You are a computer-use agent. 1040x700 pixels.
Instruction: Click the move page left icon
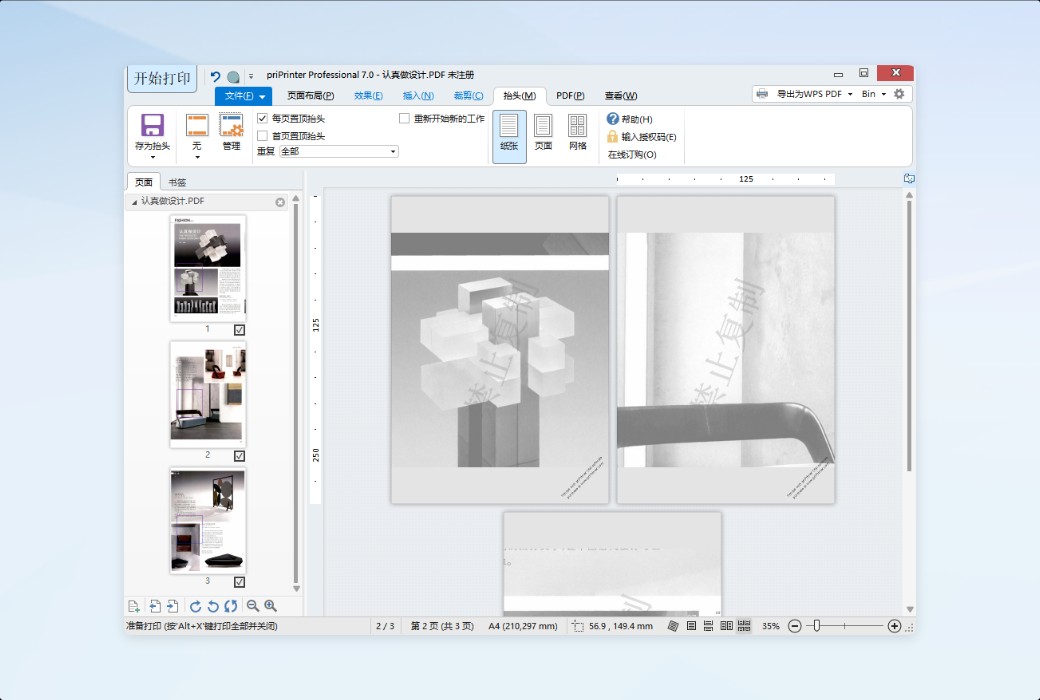pos(155,606)
